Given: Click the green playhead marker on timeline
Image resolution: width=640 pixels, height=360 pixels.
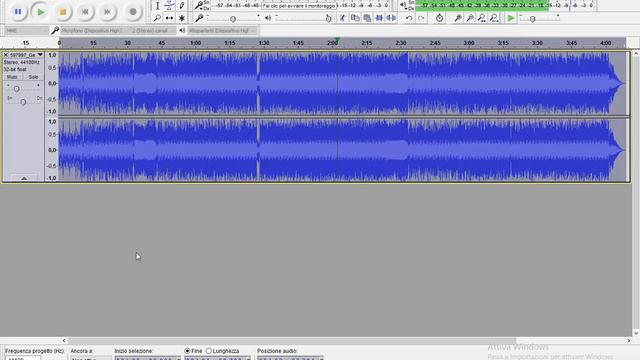Looking at the screenshot, I should (338, 40).
